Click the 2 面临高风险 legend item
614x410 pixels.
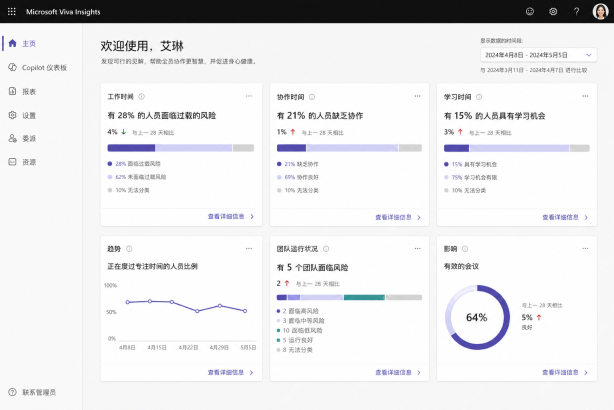[298, 311]
